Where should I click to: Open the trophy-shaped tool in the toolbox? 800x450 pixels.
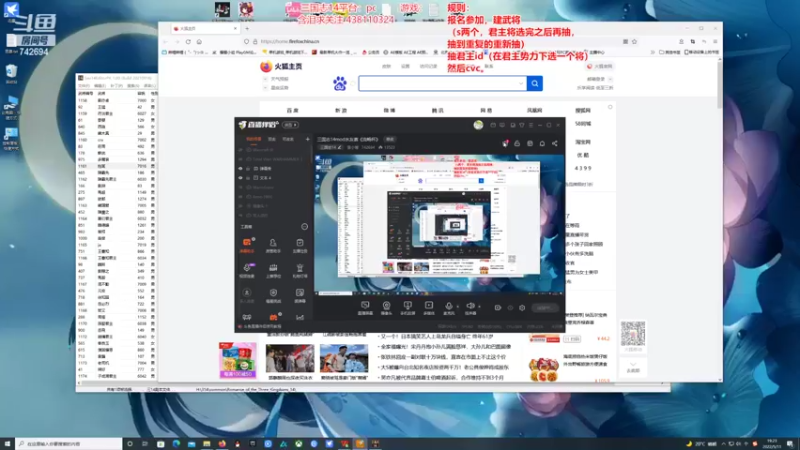(299, 268)
